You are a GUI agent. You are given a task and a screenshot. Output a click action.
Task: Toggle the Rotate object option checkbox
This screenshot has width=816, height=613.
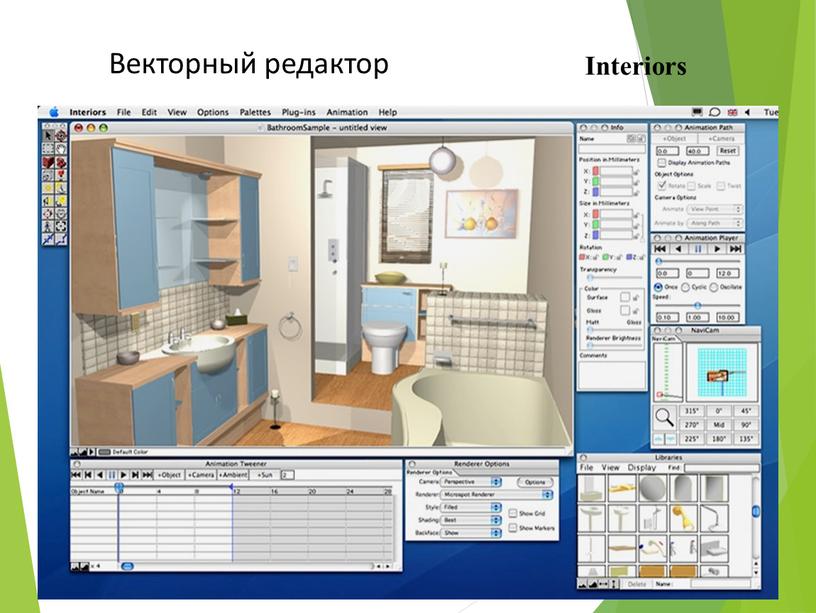(662, 186)
